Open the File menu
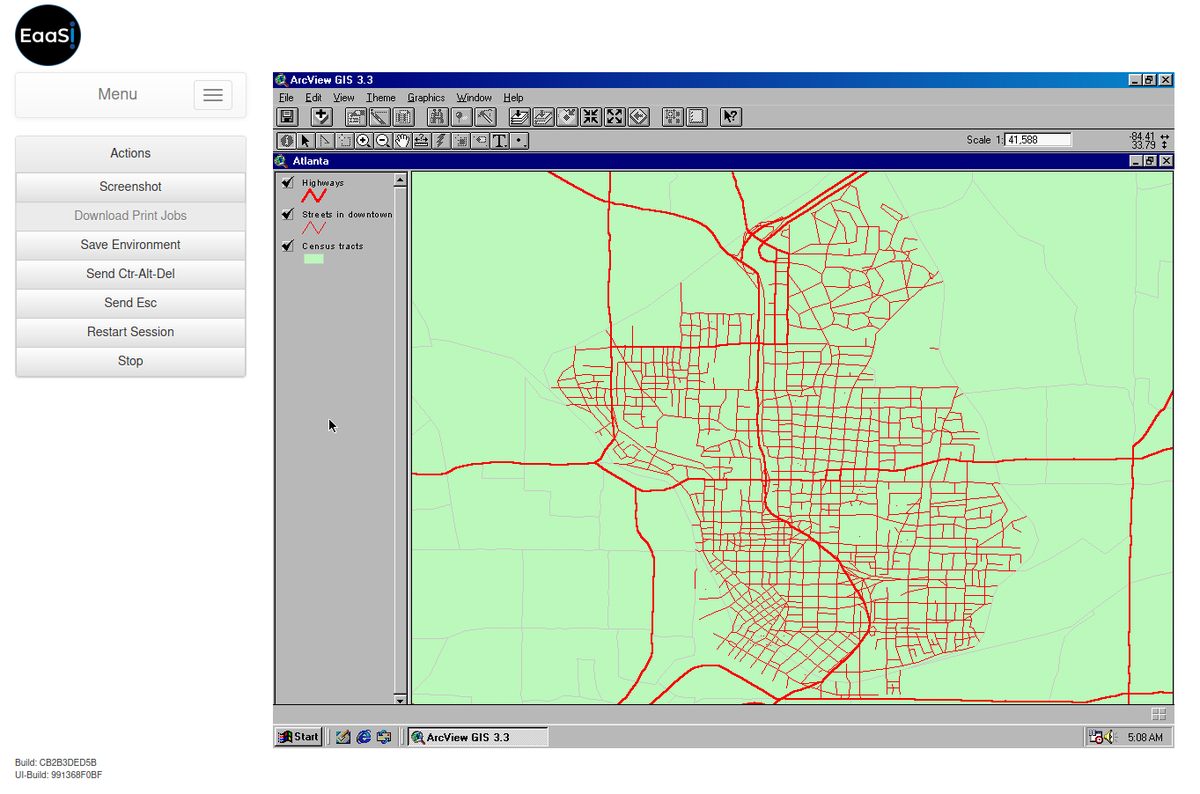Viewport: 1200px width, 794px height. pyautogui.click(x=286, y=98)
